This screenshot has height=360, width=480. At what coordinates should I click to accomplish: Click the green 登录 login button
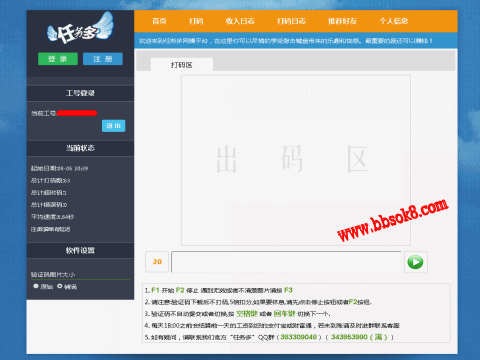pyautogui.click(x=58, y=59)
